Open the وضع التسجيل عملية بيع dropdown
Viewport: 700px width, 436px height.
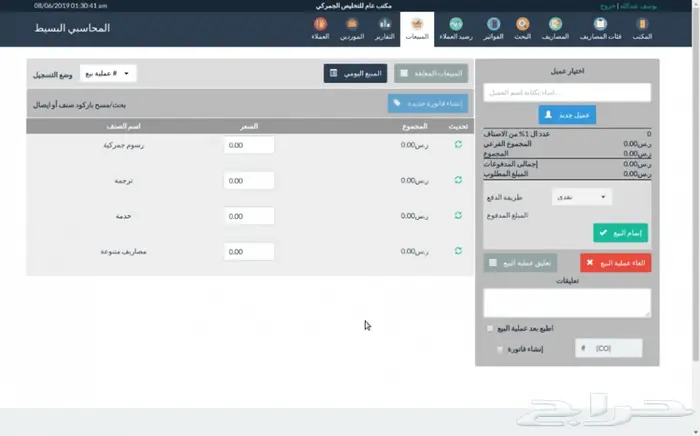[108, 74]
